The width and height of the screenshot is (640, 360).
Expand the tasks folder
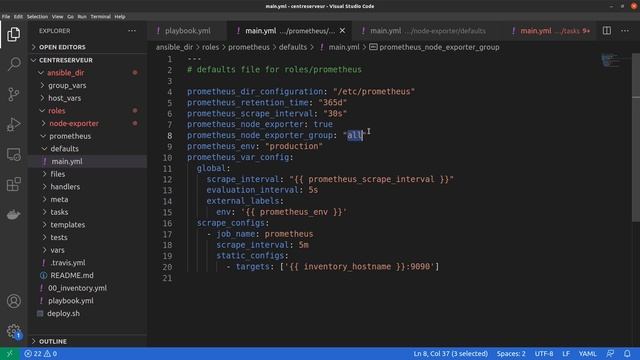[x=59, y=212]
